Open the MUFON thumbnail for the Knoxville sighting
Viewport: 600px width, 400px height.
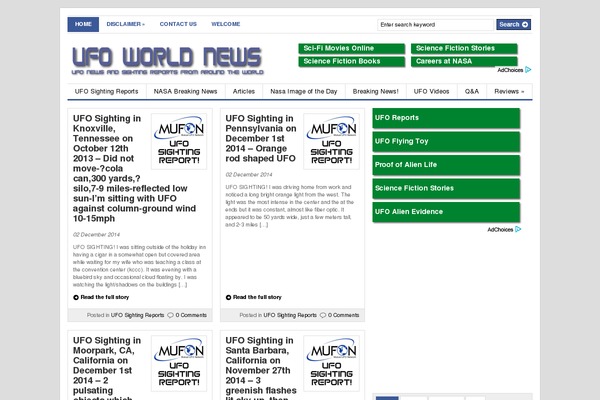click(x=179, y=139)
